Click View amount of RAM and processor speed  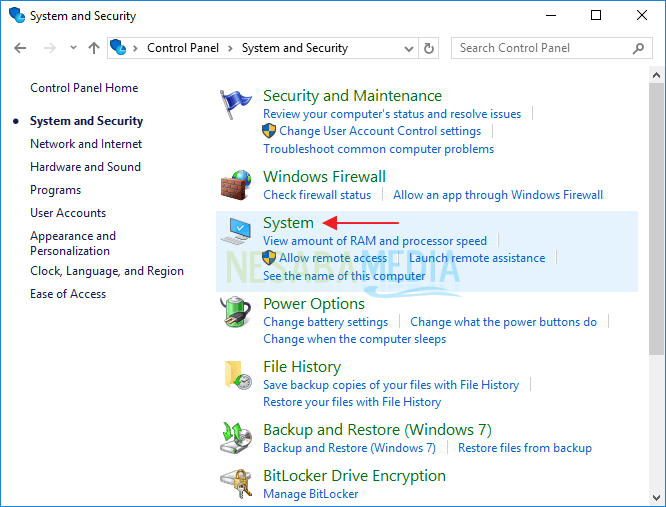pyautogui.click(x=375, y=241)
